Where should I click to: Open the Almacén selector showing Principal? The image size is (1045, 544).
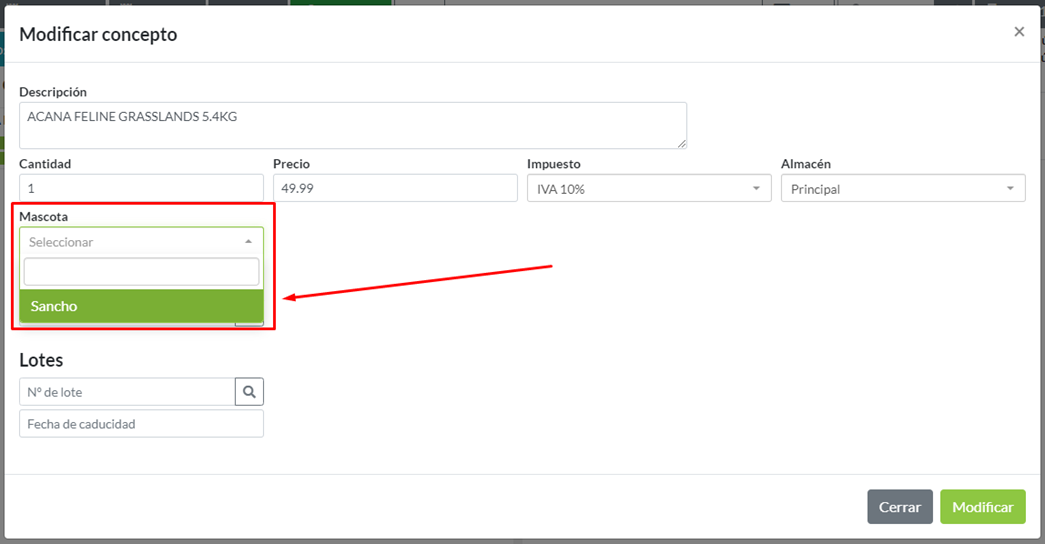point(895,189)
